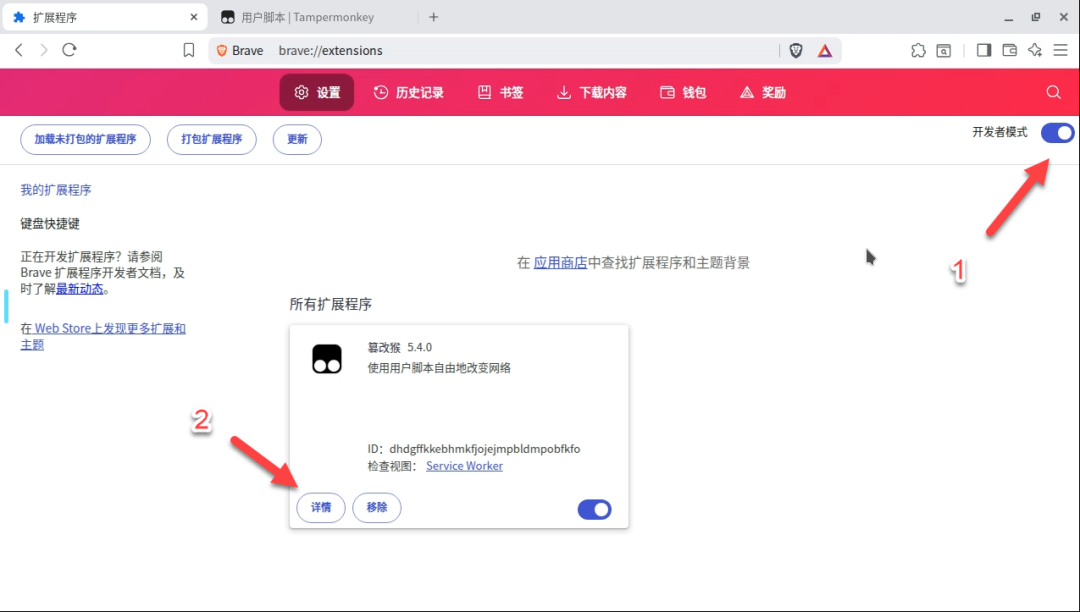1080x612 pixels.
Task: Open the toolbar icon left of the sidebar toggle
Action: [x=944, y=50]
